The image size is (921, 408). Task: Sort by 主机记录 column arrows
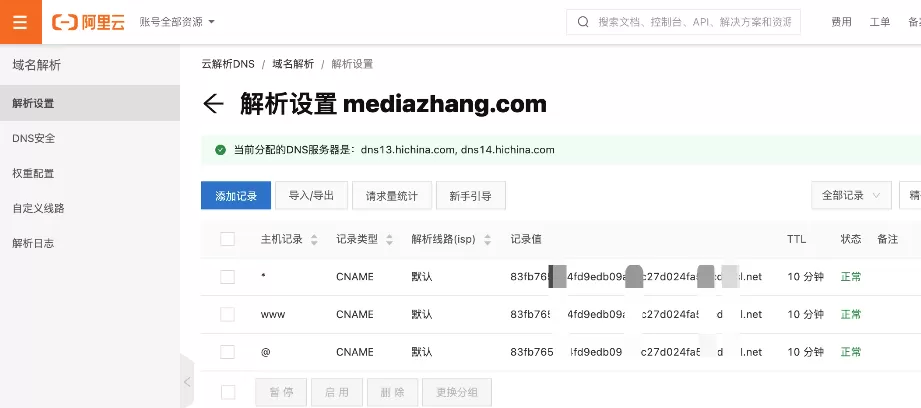tap(314, 240)
